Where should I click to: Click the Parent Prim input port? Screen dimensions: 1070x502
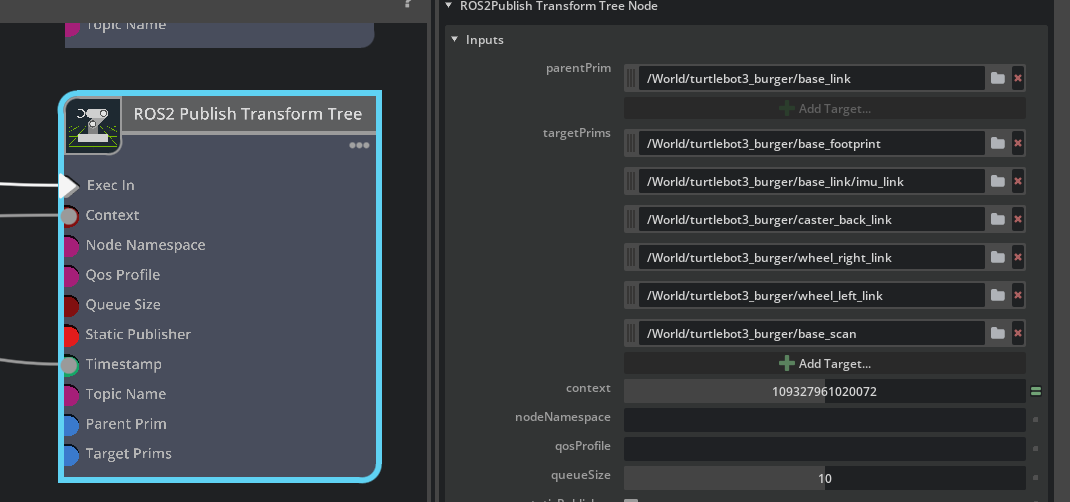coord(70,425)
